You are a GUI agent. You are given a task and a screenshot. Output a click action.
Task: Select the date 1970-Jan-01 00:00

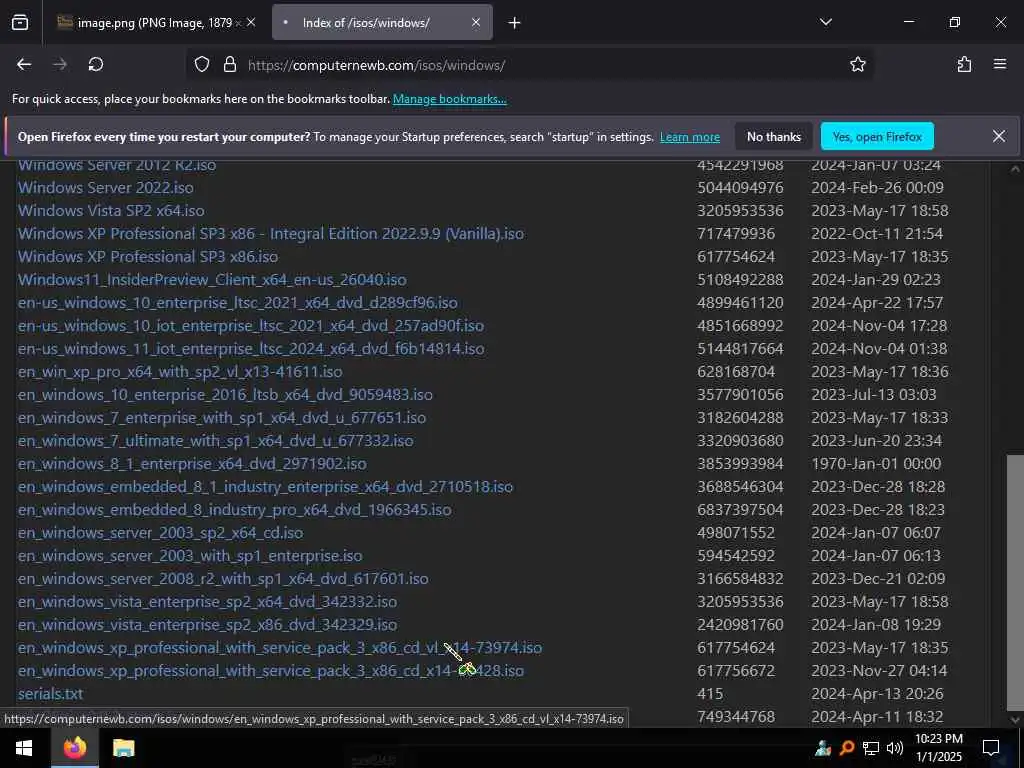click(x=876, y=464)
